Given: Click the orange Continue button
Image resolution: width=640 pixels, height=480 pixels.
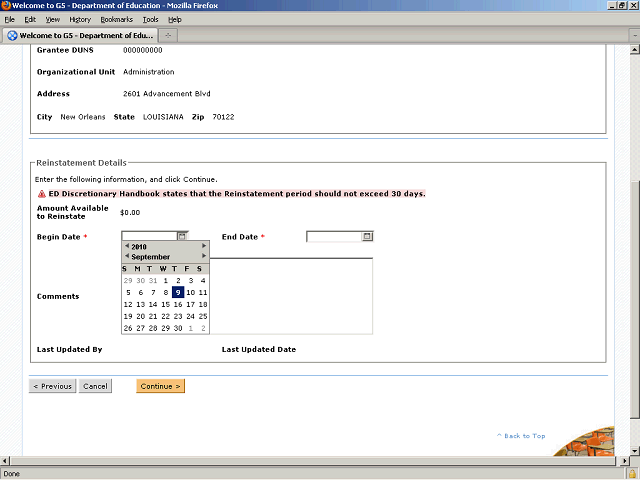Looking at the screenshot, I should point(160,386).
